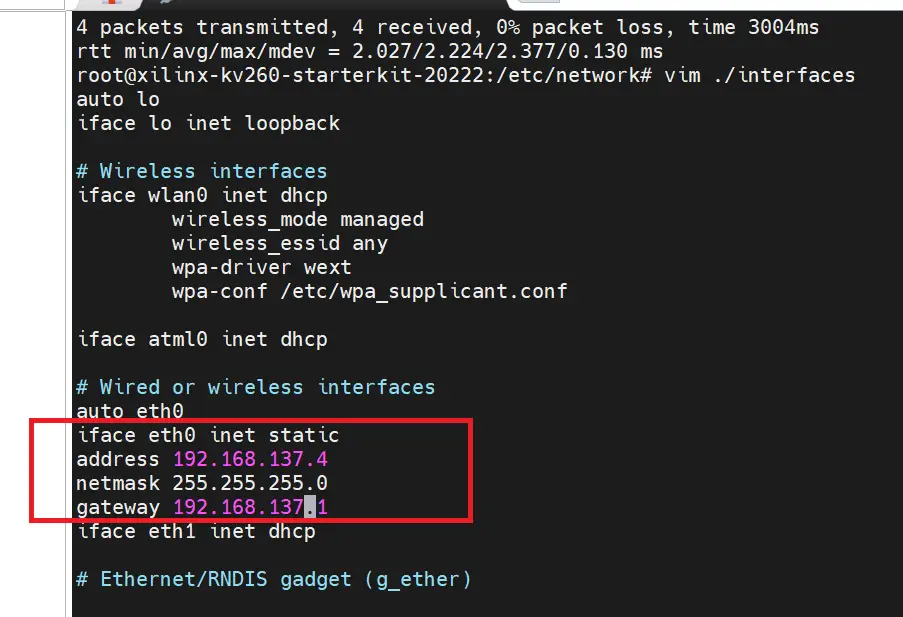Select the gateway 192.168.137.1 line
The height and width of the screenshot is (617, 903).
tap(202, 508)
